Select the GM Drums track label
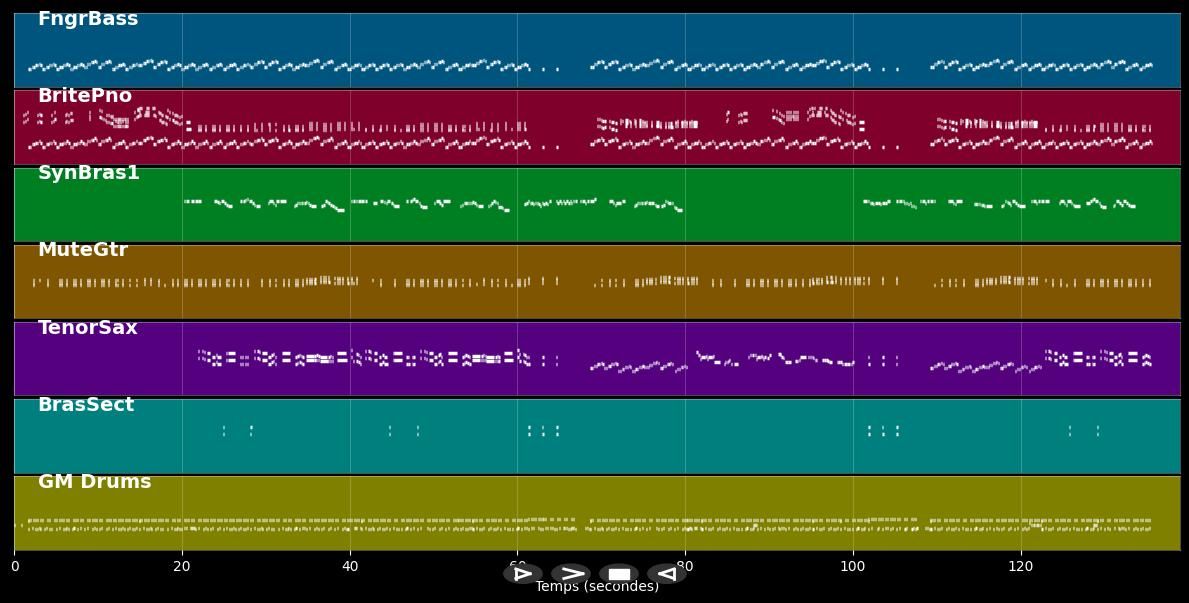This screenshot has height=603, width=1189. point(95,482)
